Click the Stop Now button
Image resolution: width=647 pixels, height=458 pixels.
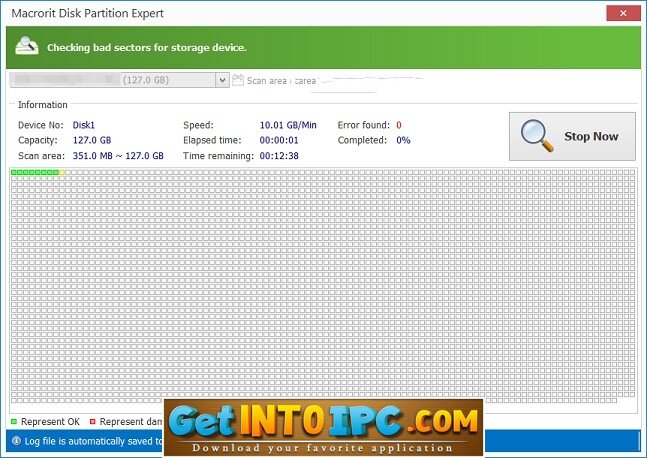click(572, 136)
